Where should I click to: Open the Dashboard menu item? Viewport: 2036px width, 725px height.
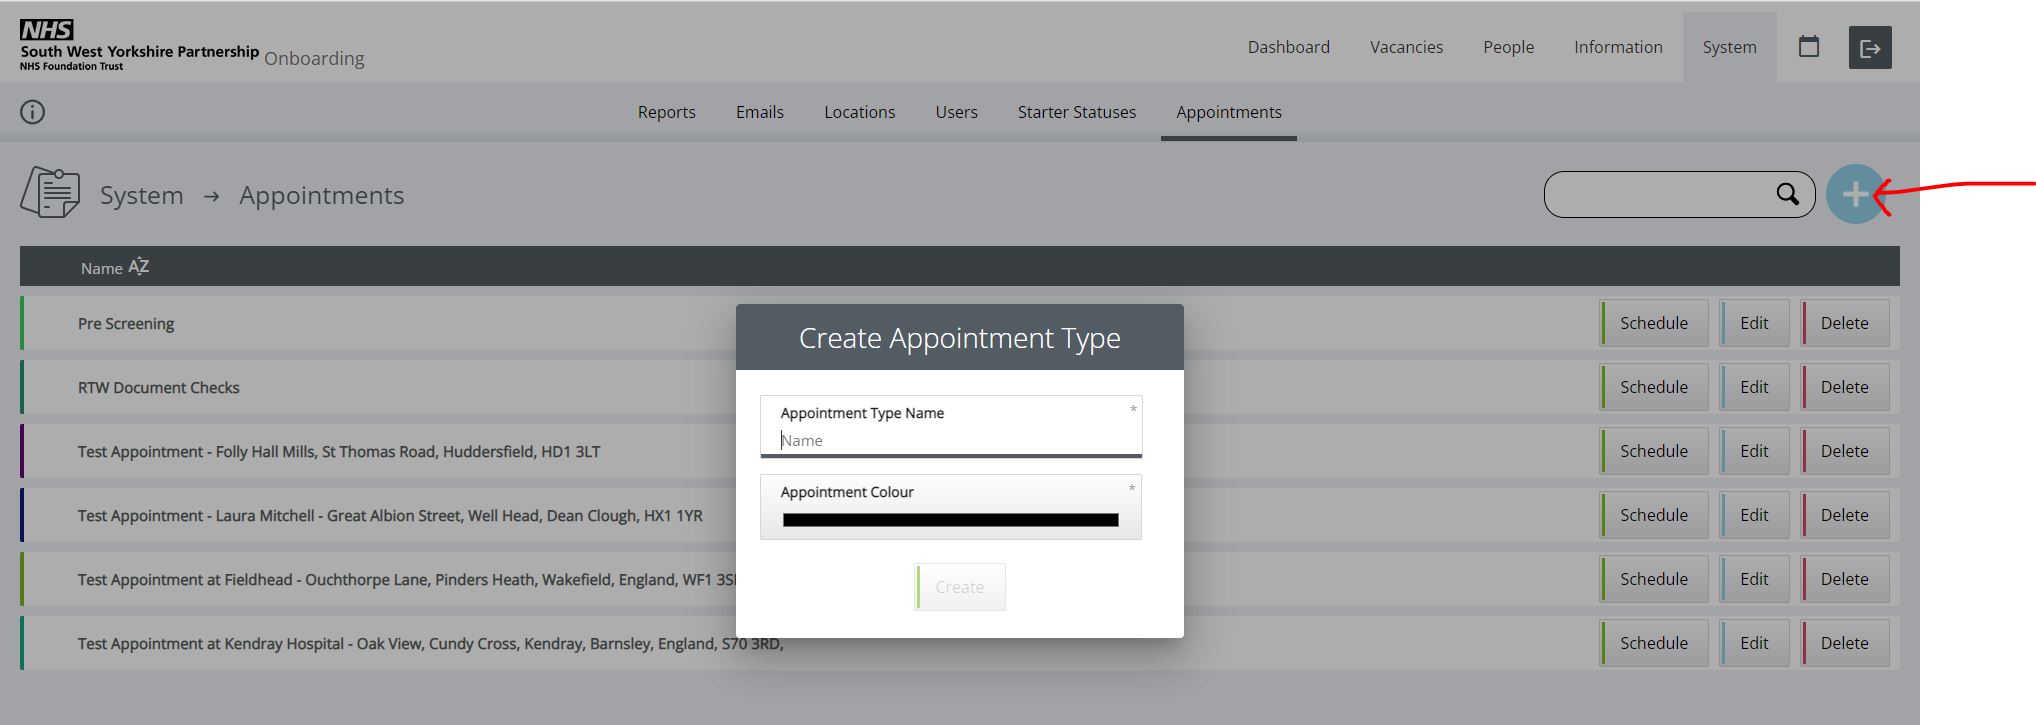coord(1288,47)
